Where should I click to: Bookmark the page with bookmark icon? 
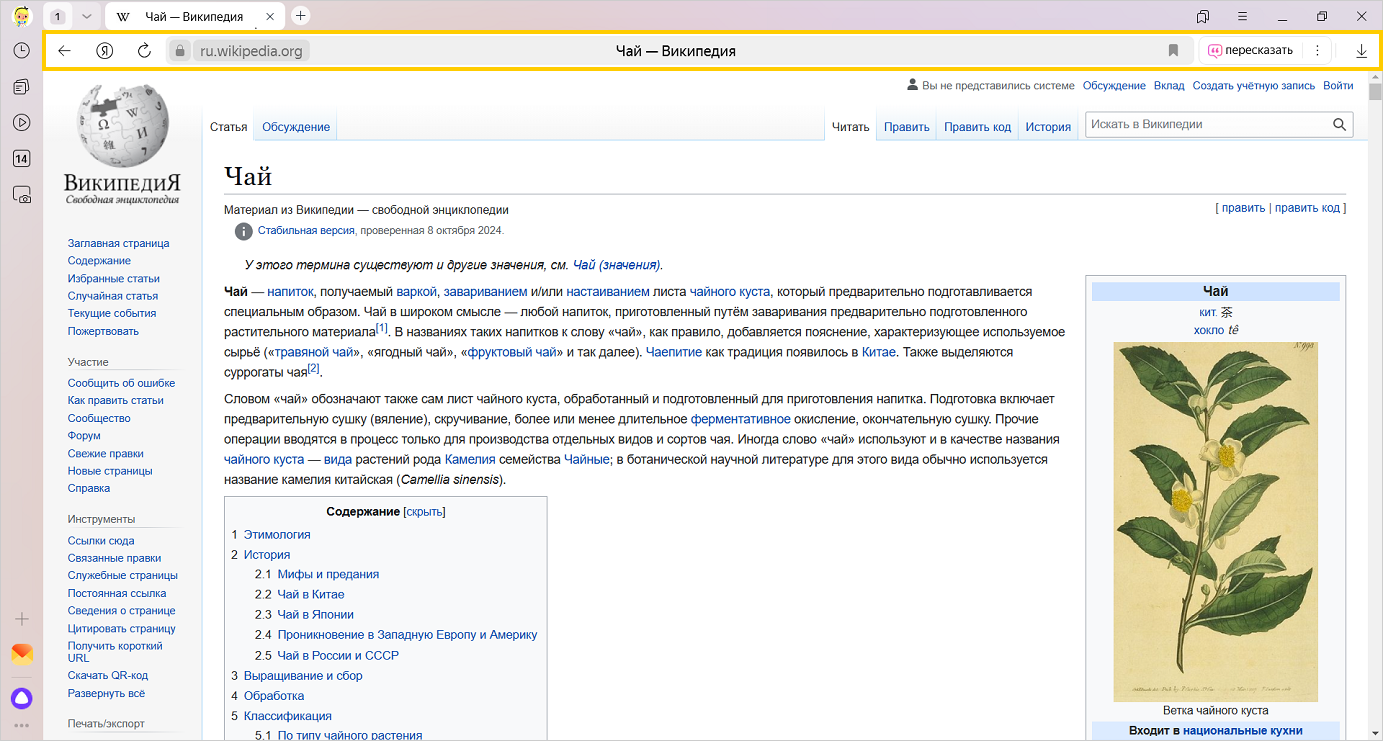coord(1173,50)
